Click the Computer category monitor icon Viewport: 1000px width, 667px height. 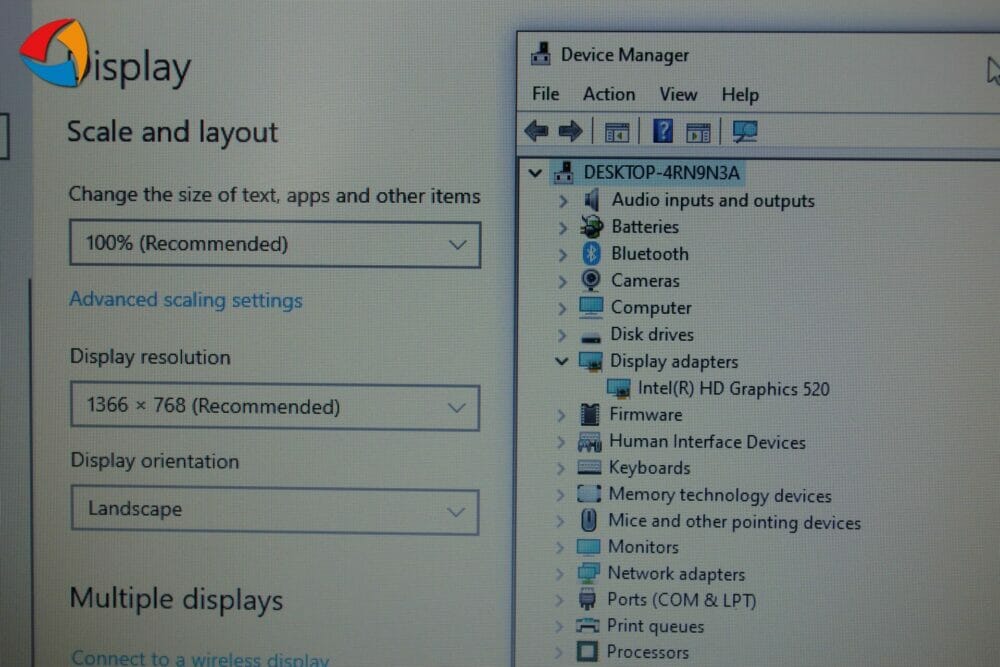pyautogui.click(x=591, y=307)
